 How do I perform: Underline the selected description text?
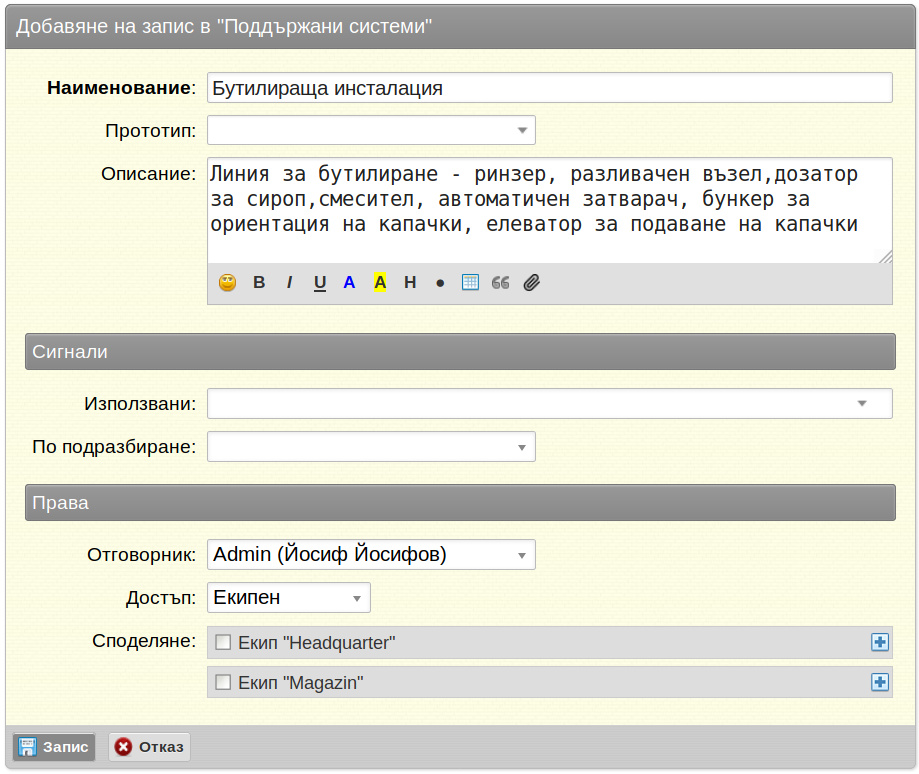(319, 282)
